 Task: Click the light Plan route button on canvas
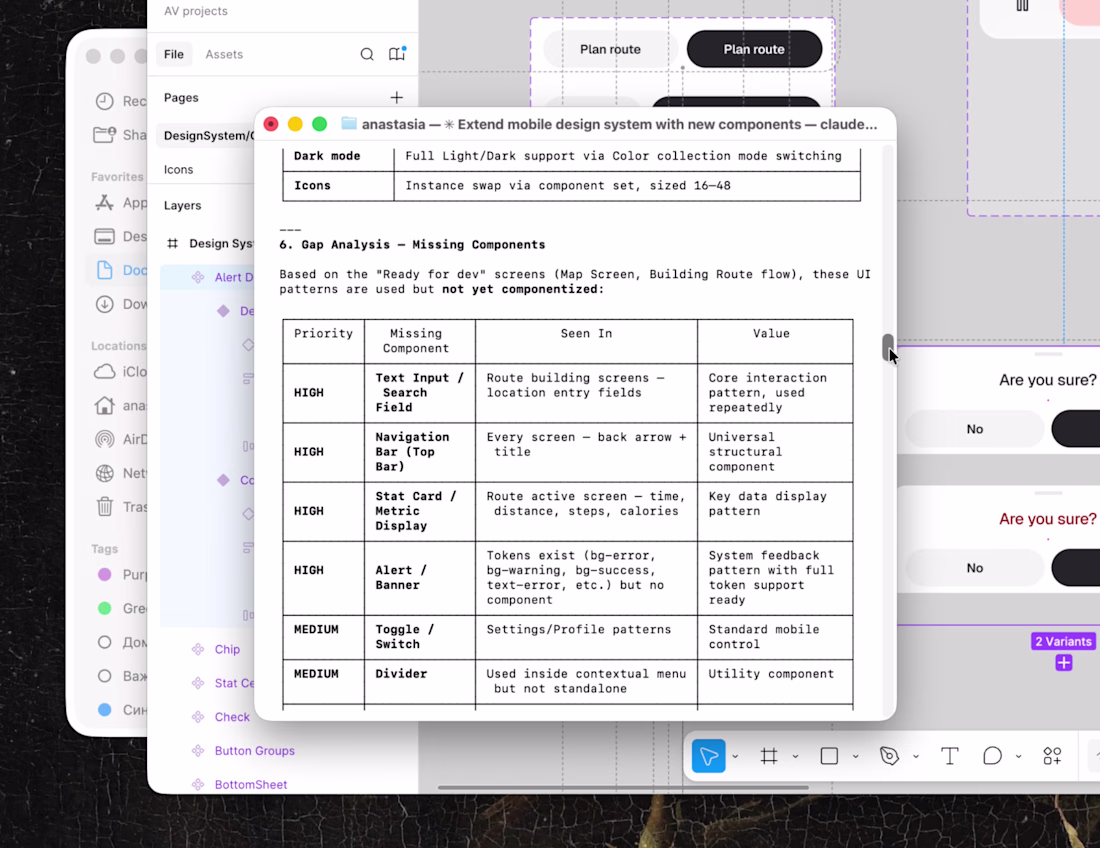[x=610, y=49]
